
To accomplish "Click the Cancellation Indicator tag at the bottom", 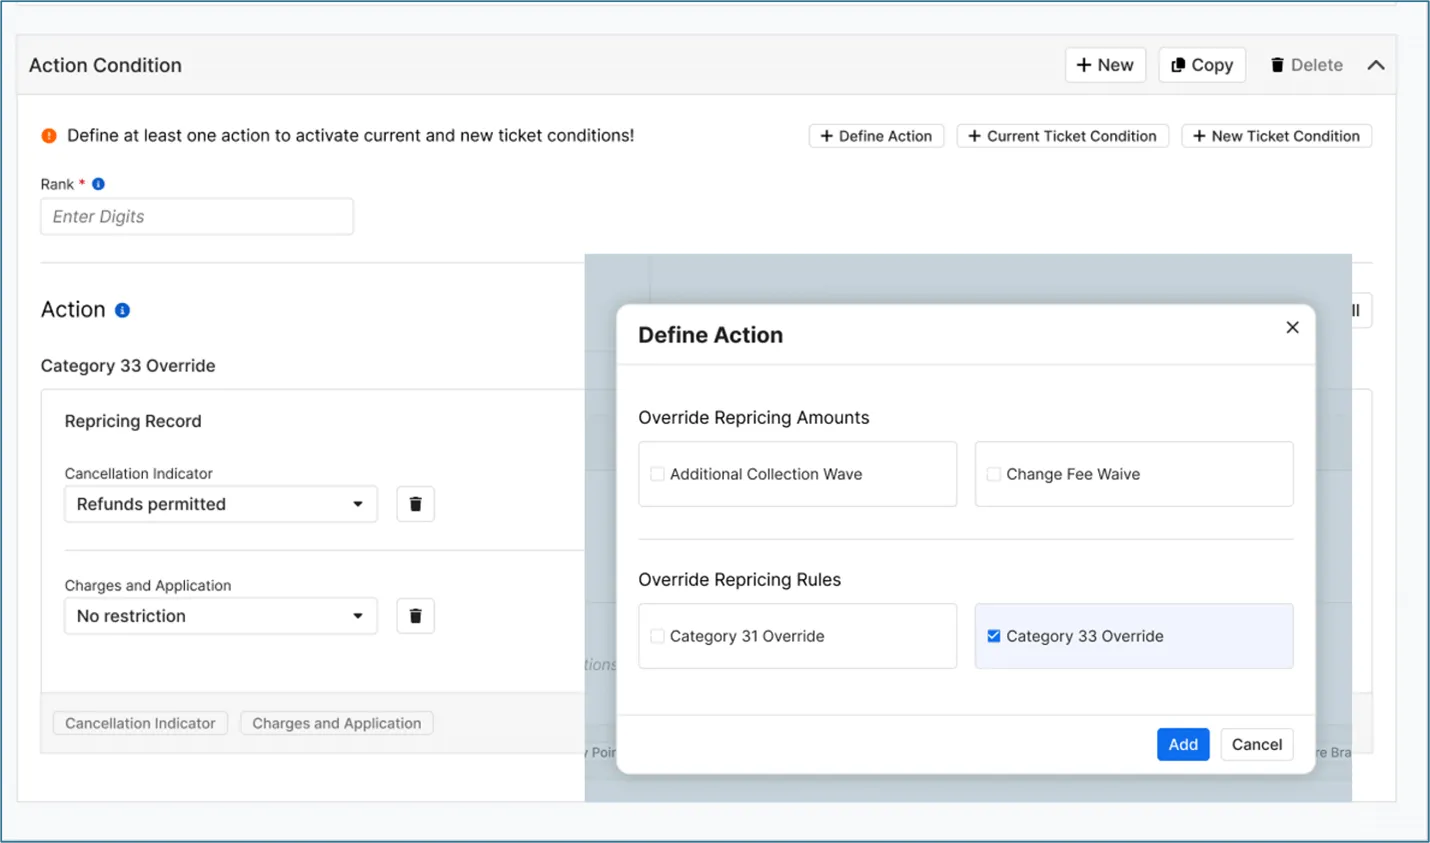I will (x=140, y=723).
